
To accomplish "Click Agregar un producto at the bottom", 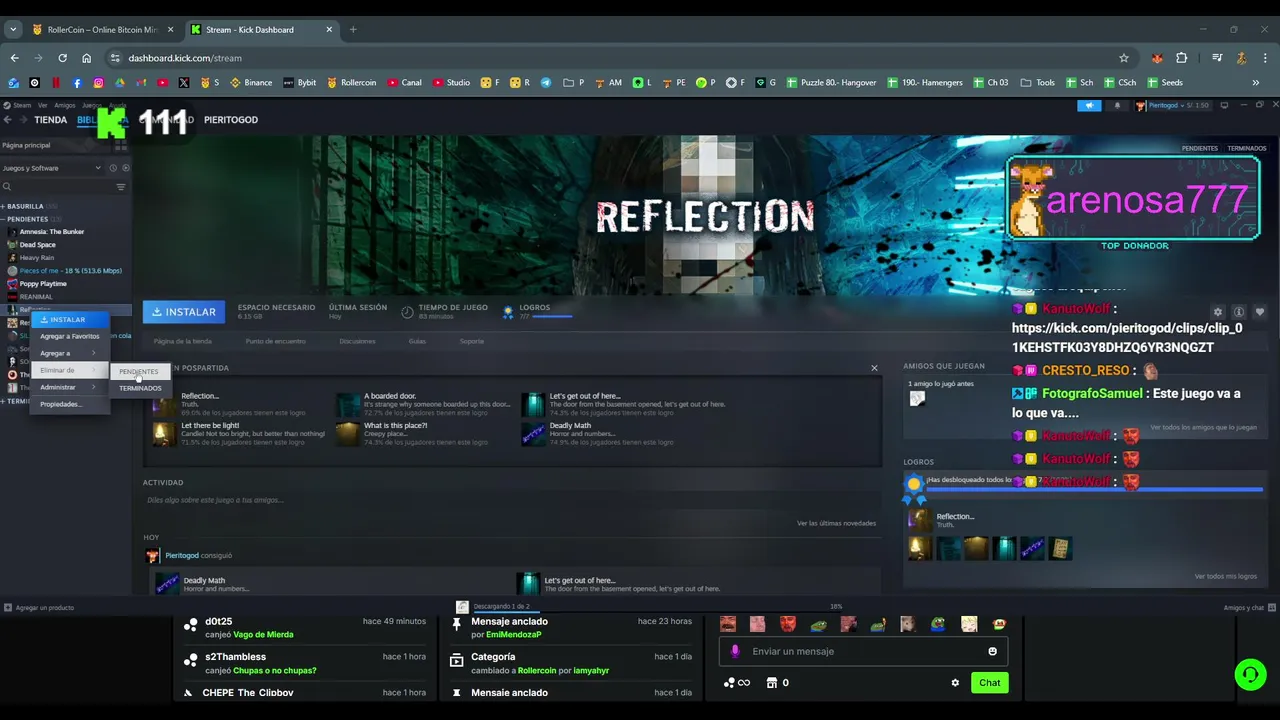I will [x=40, y=607].
